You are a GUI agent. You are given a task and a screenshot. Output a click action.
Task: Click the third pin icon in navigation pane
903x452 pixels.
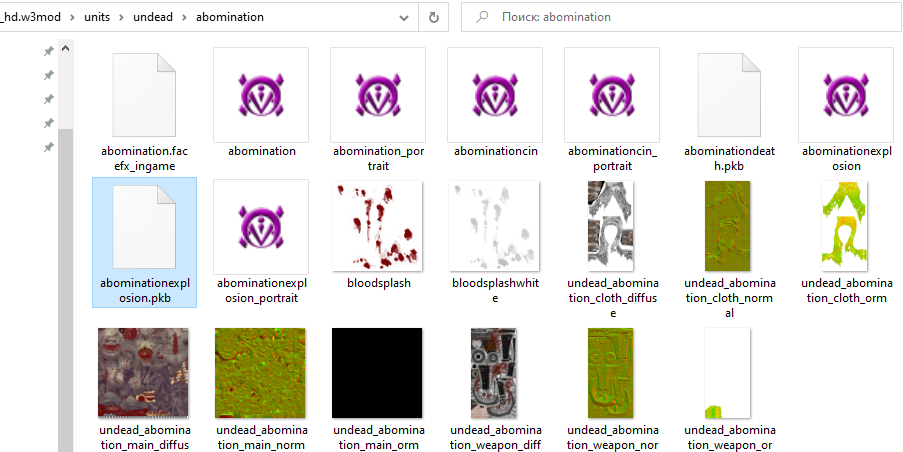click(x=49, y=100)
